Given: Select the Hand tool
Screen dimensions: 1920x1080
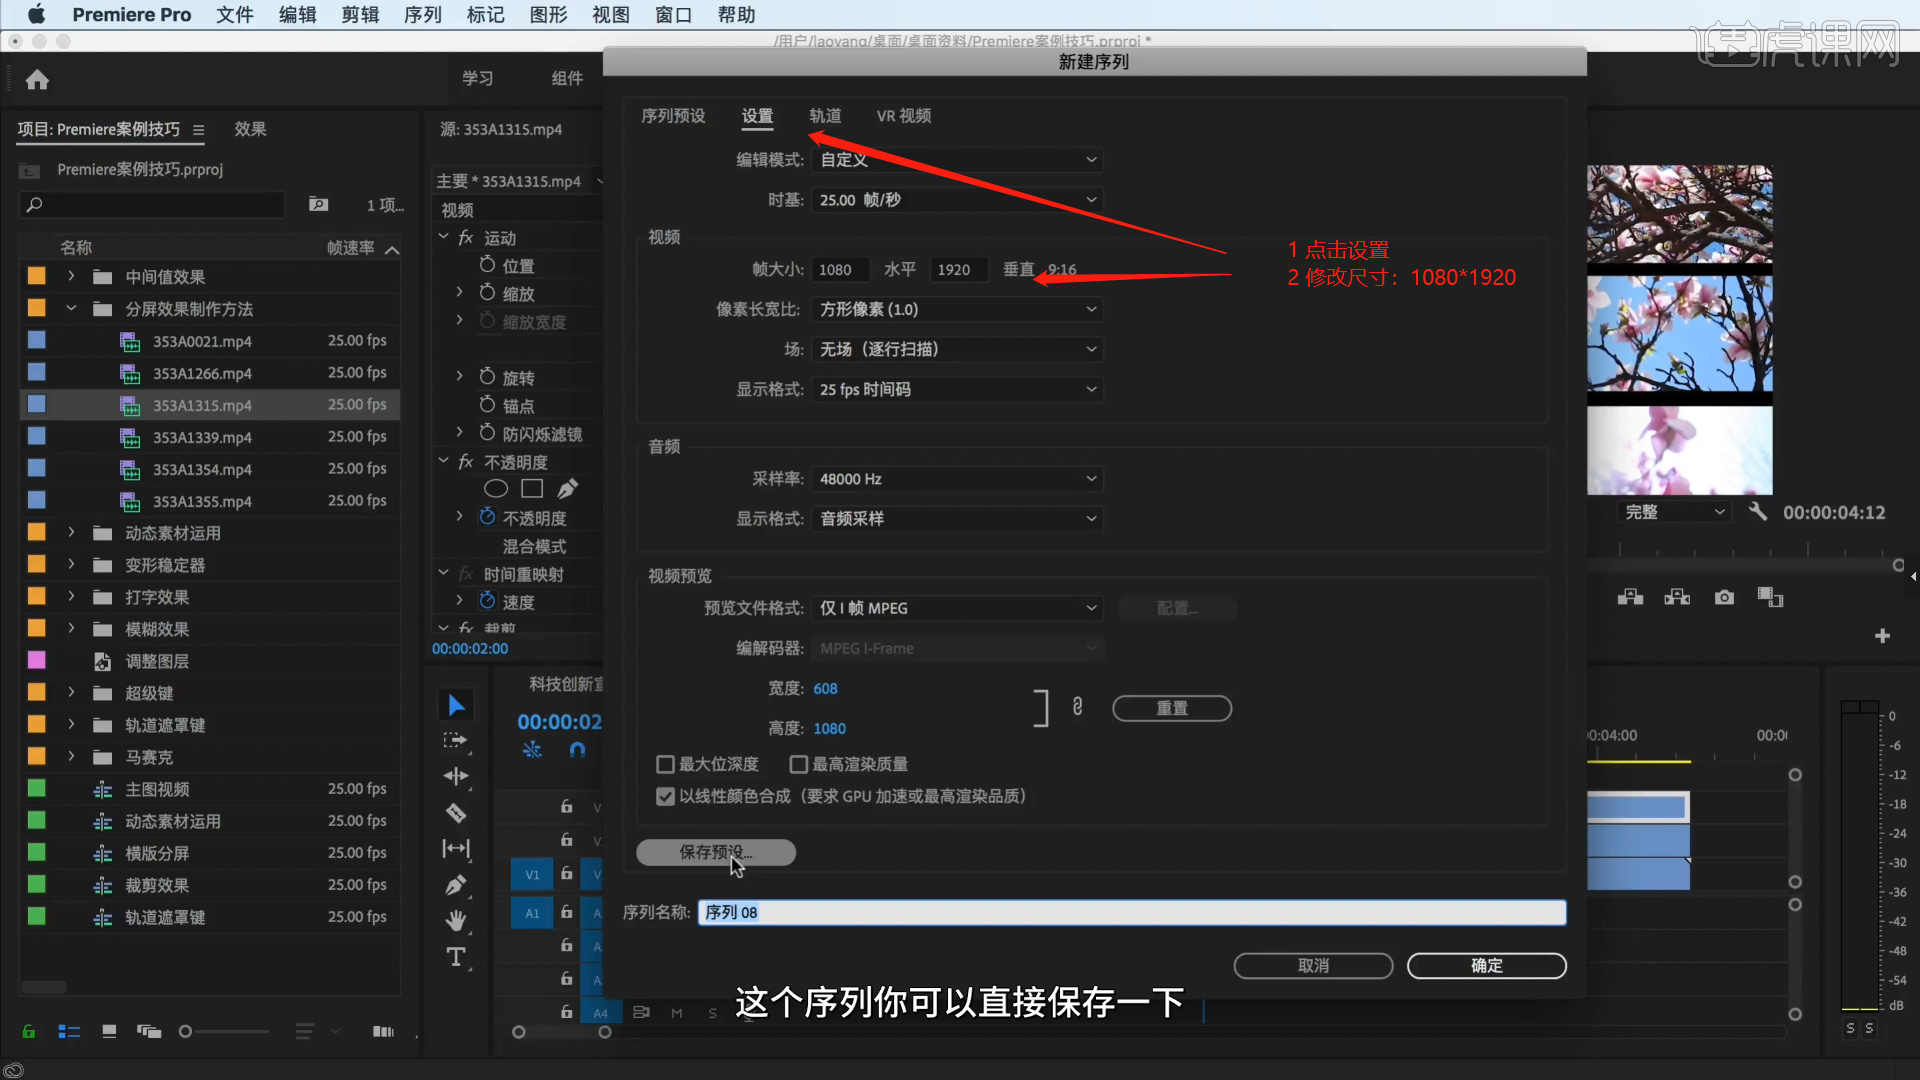Looking at the screenshot, I should [x=456, y=920].
